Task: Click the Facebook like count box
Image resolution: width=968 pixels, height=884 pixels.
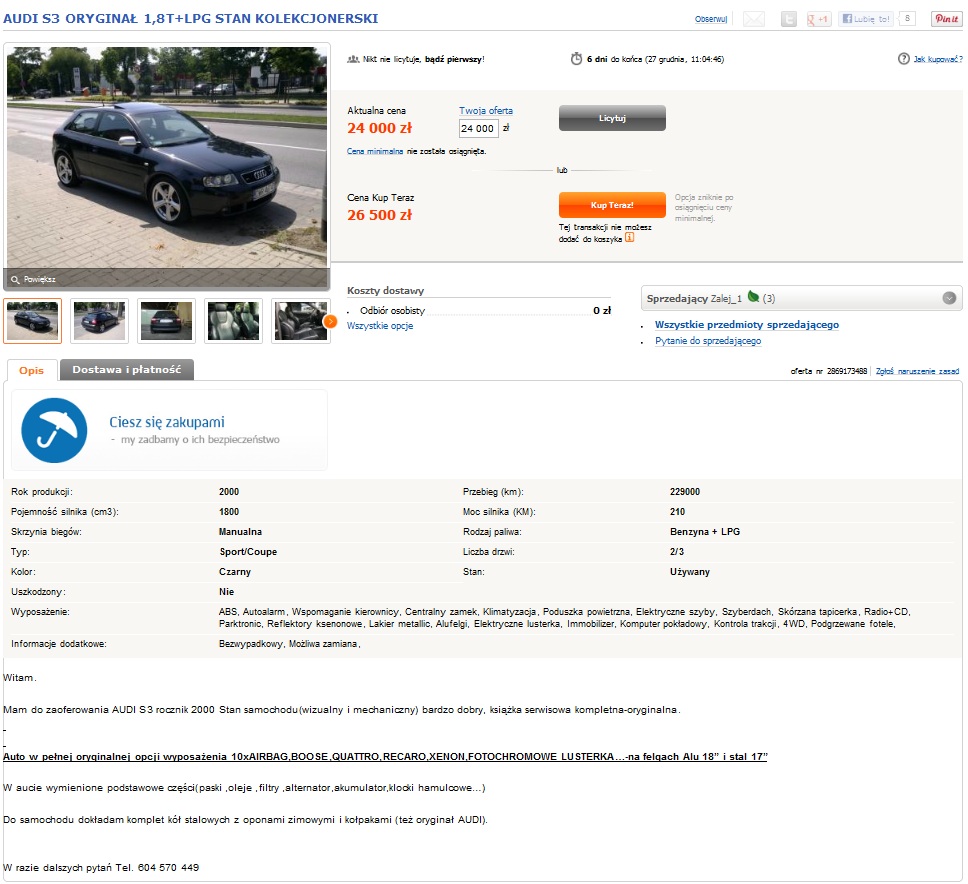Action: click(907, 19)
